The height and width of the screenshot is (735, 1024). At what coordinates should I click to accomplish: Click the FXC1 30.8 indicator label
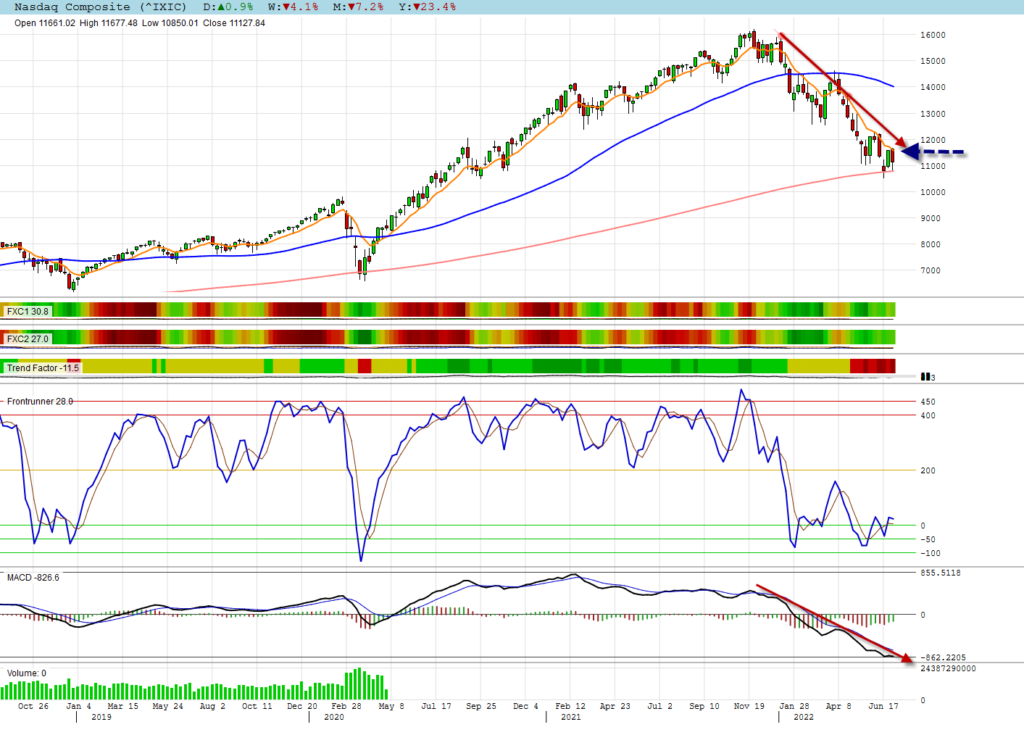(x=27, y=312)
